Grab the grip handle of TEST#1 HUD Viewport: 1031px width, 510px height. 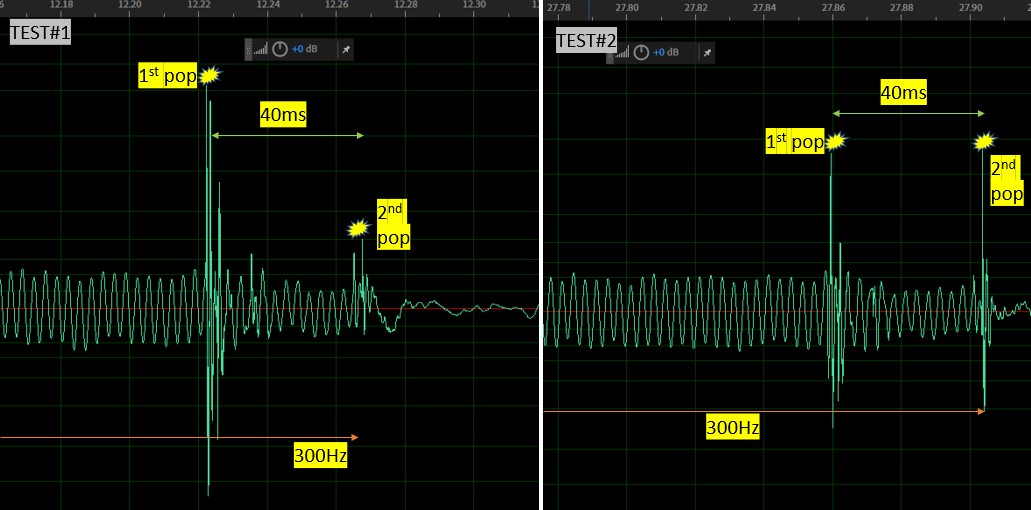coord(249,49)
